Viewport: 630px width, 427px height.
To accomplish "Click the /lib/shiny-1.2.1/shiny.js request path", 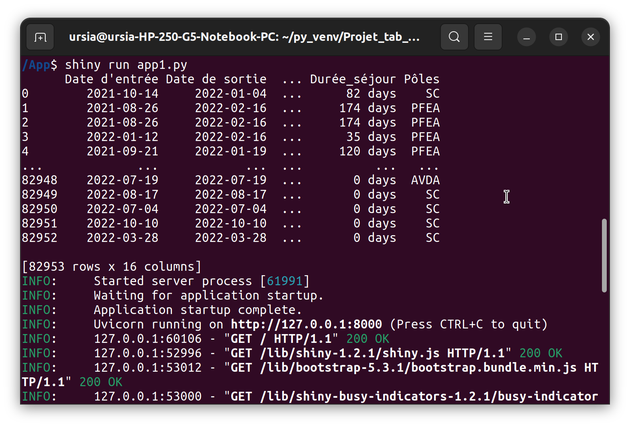I will click(350, 353).
